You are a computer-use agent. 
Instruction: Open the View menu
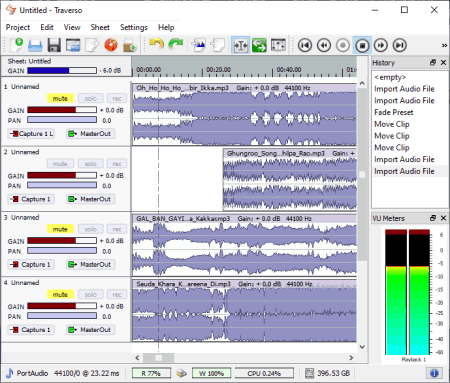click(72, 27)
